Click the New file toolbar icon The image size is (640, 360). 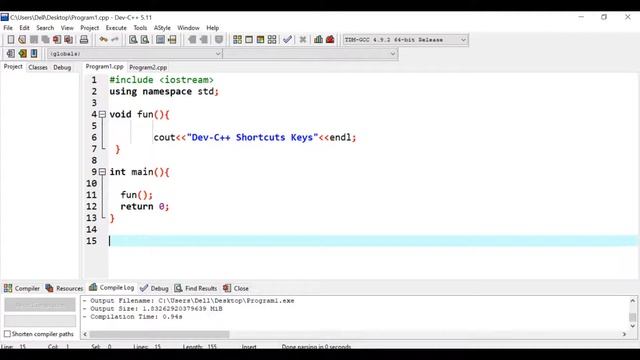click(11, 40)
